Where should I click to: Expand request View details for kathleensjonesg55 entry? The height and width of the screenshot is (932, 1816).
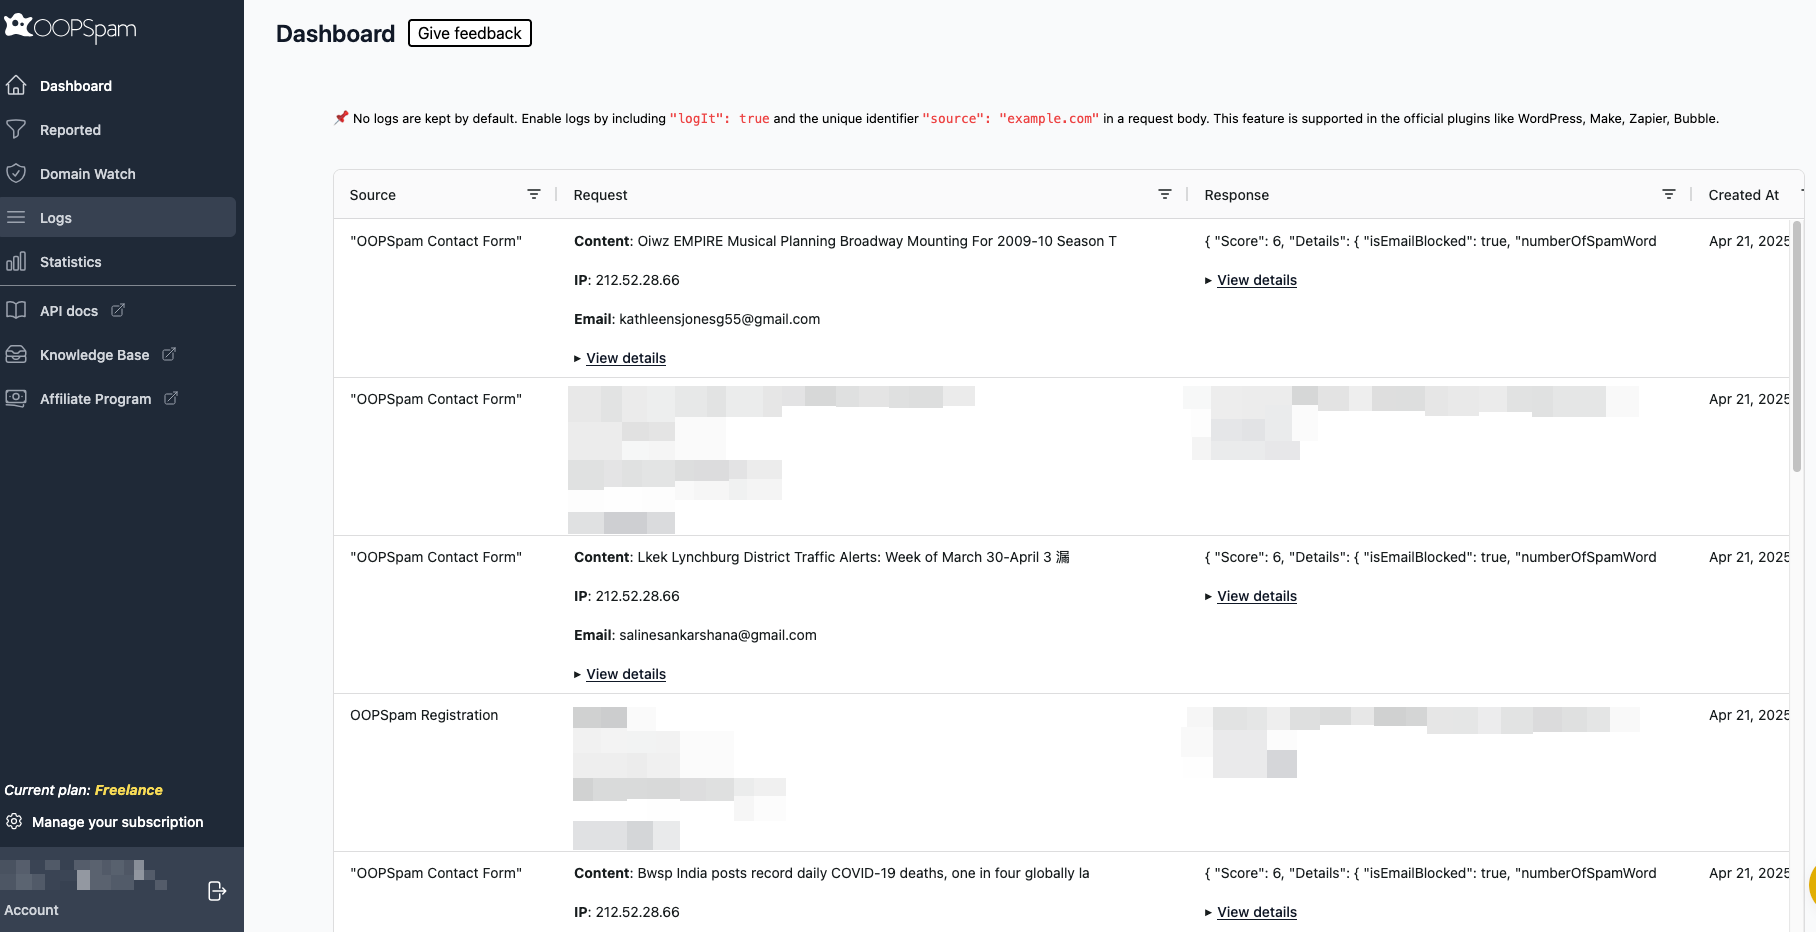[x=626, y=358]
